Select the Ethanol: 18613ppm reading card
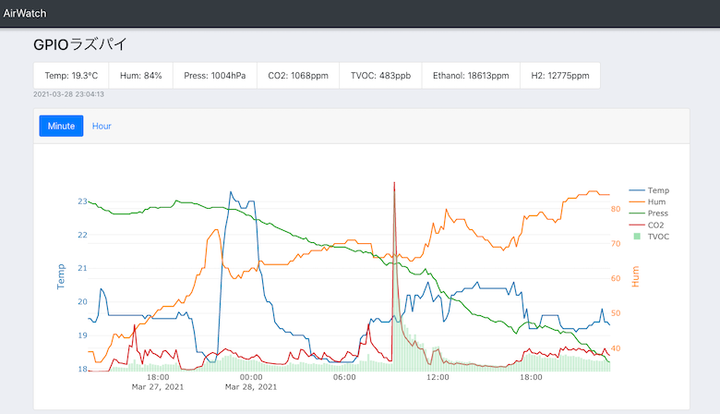 coord(471,76)
